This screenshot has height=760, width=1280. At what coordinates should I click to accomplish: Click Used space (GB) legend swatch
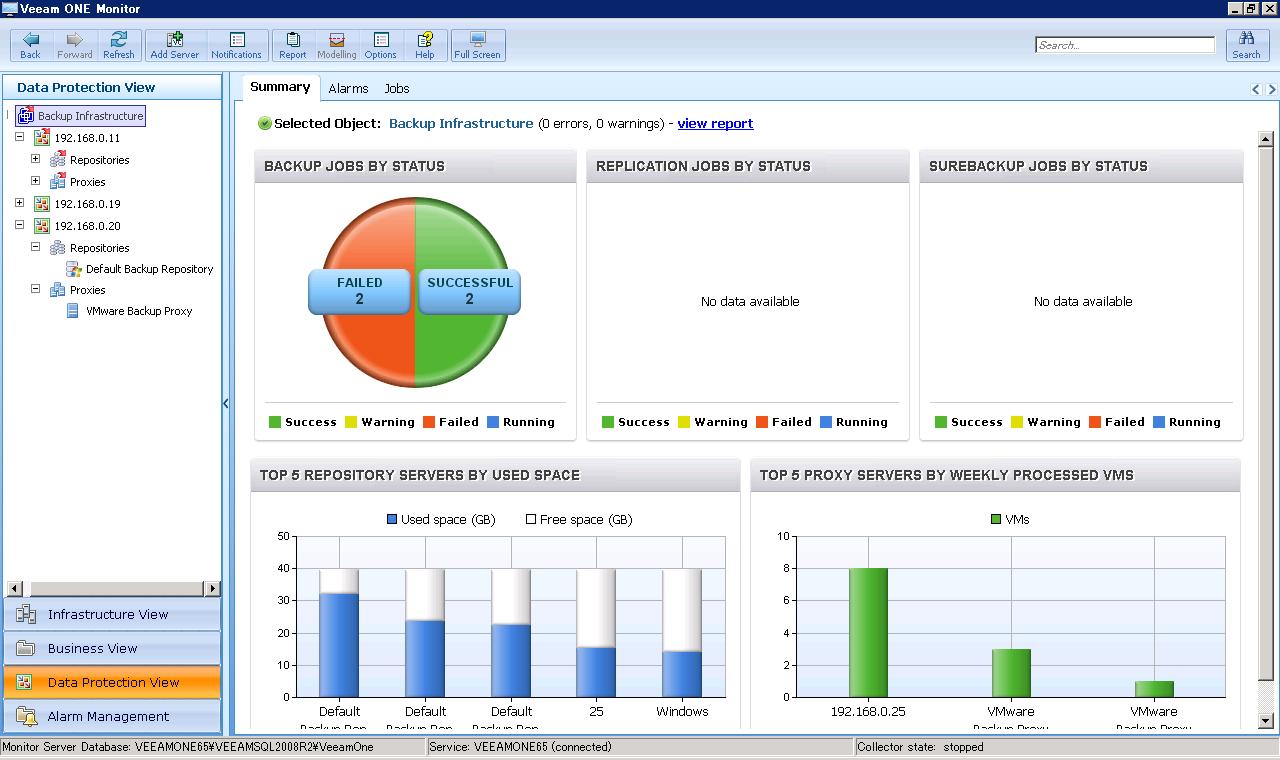pyautogui.click(x=392, y=520)
